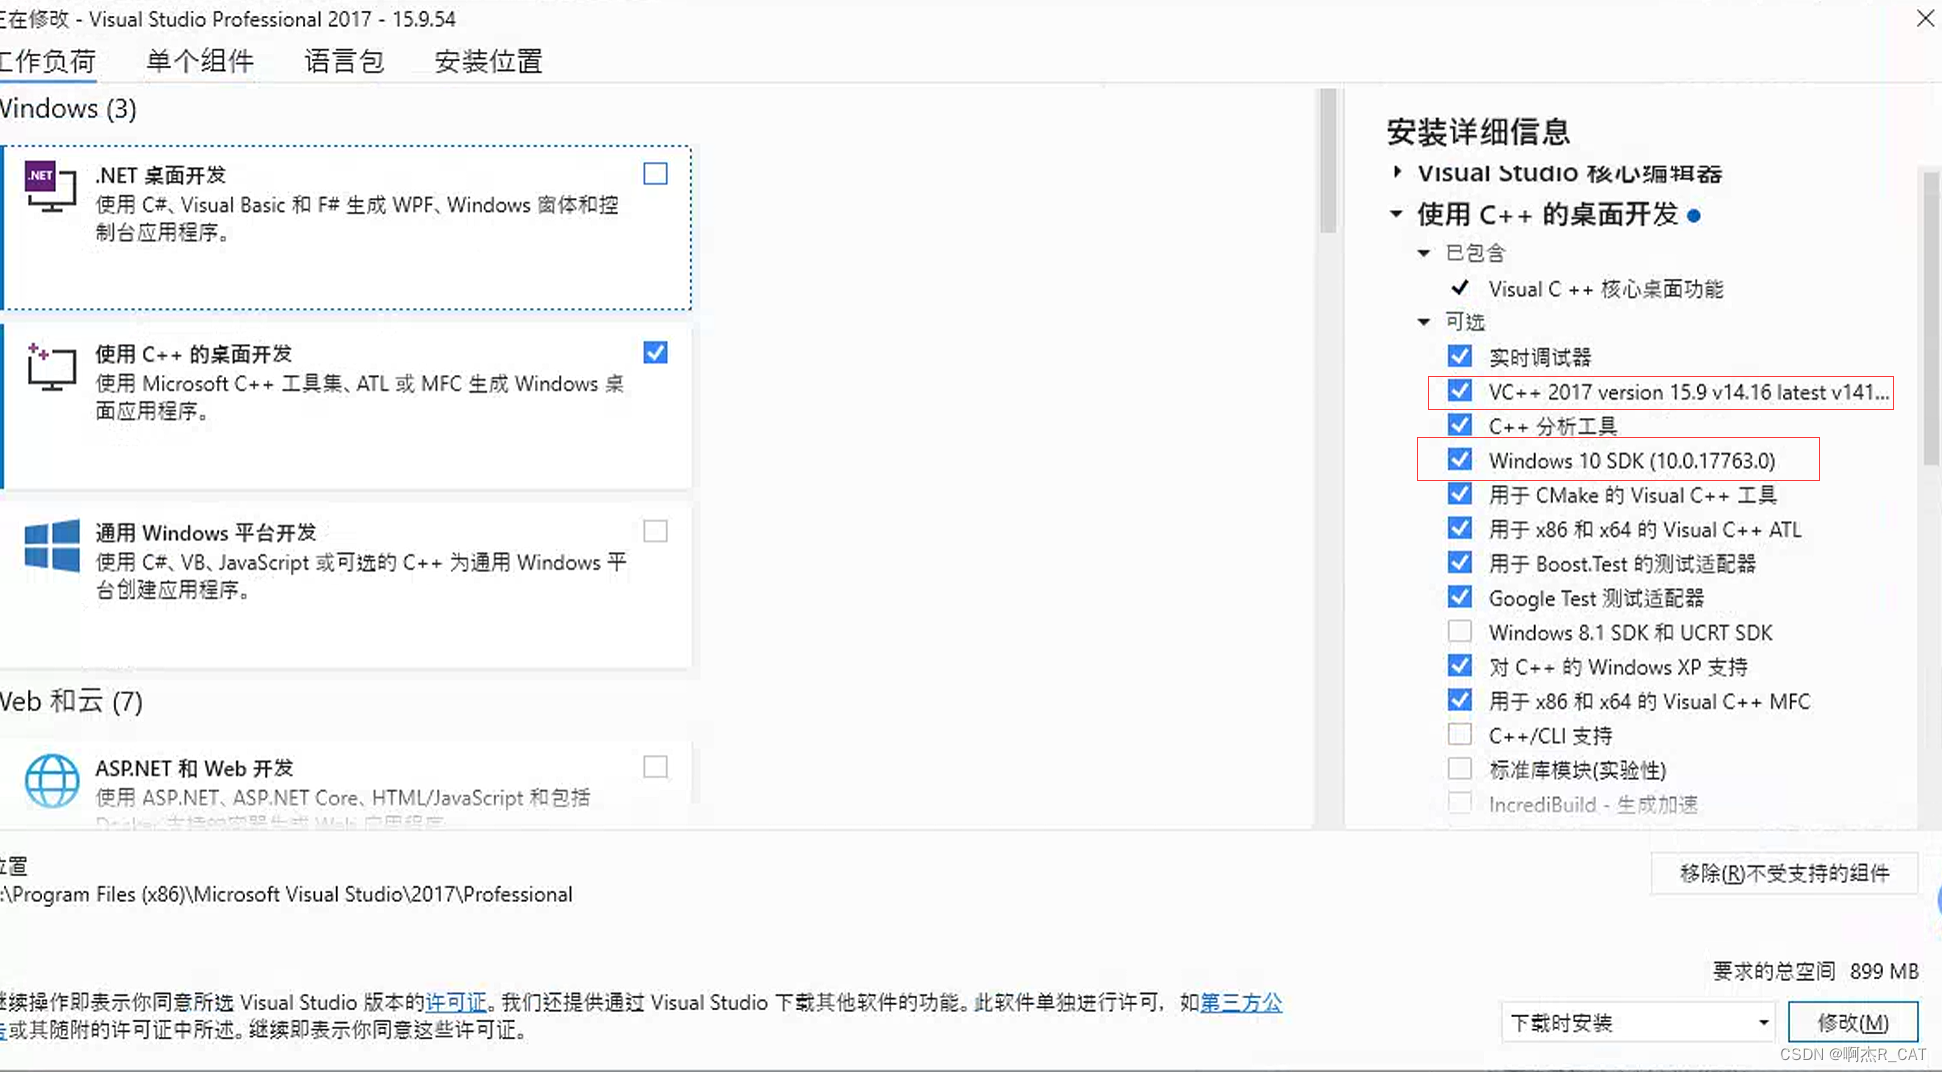The width and height of the screenshot is (1942, 1072).
Task: Switch to the 语言包 tab
Action: (x=344, y=61)
